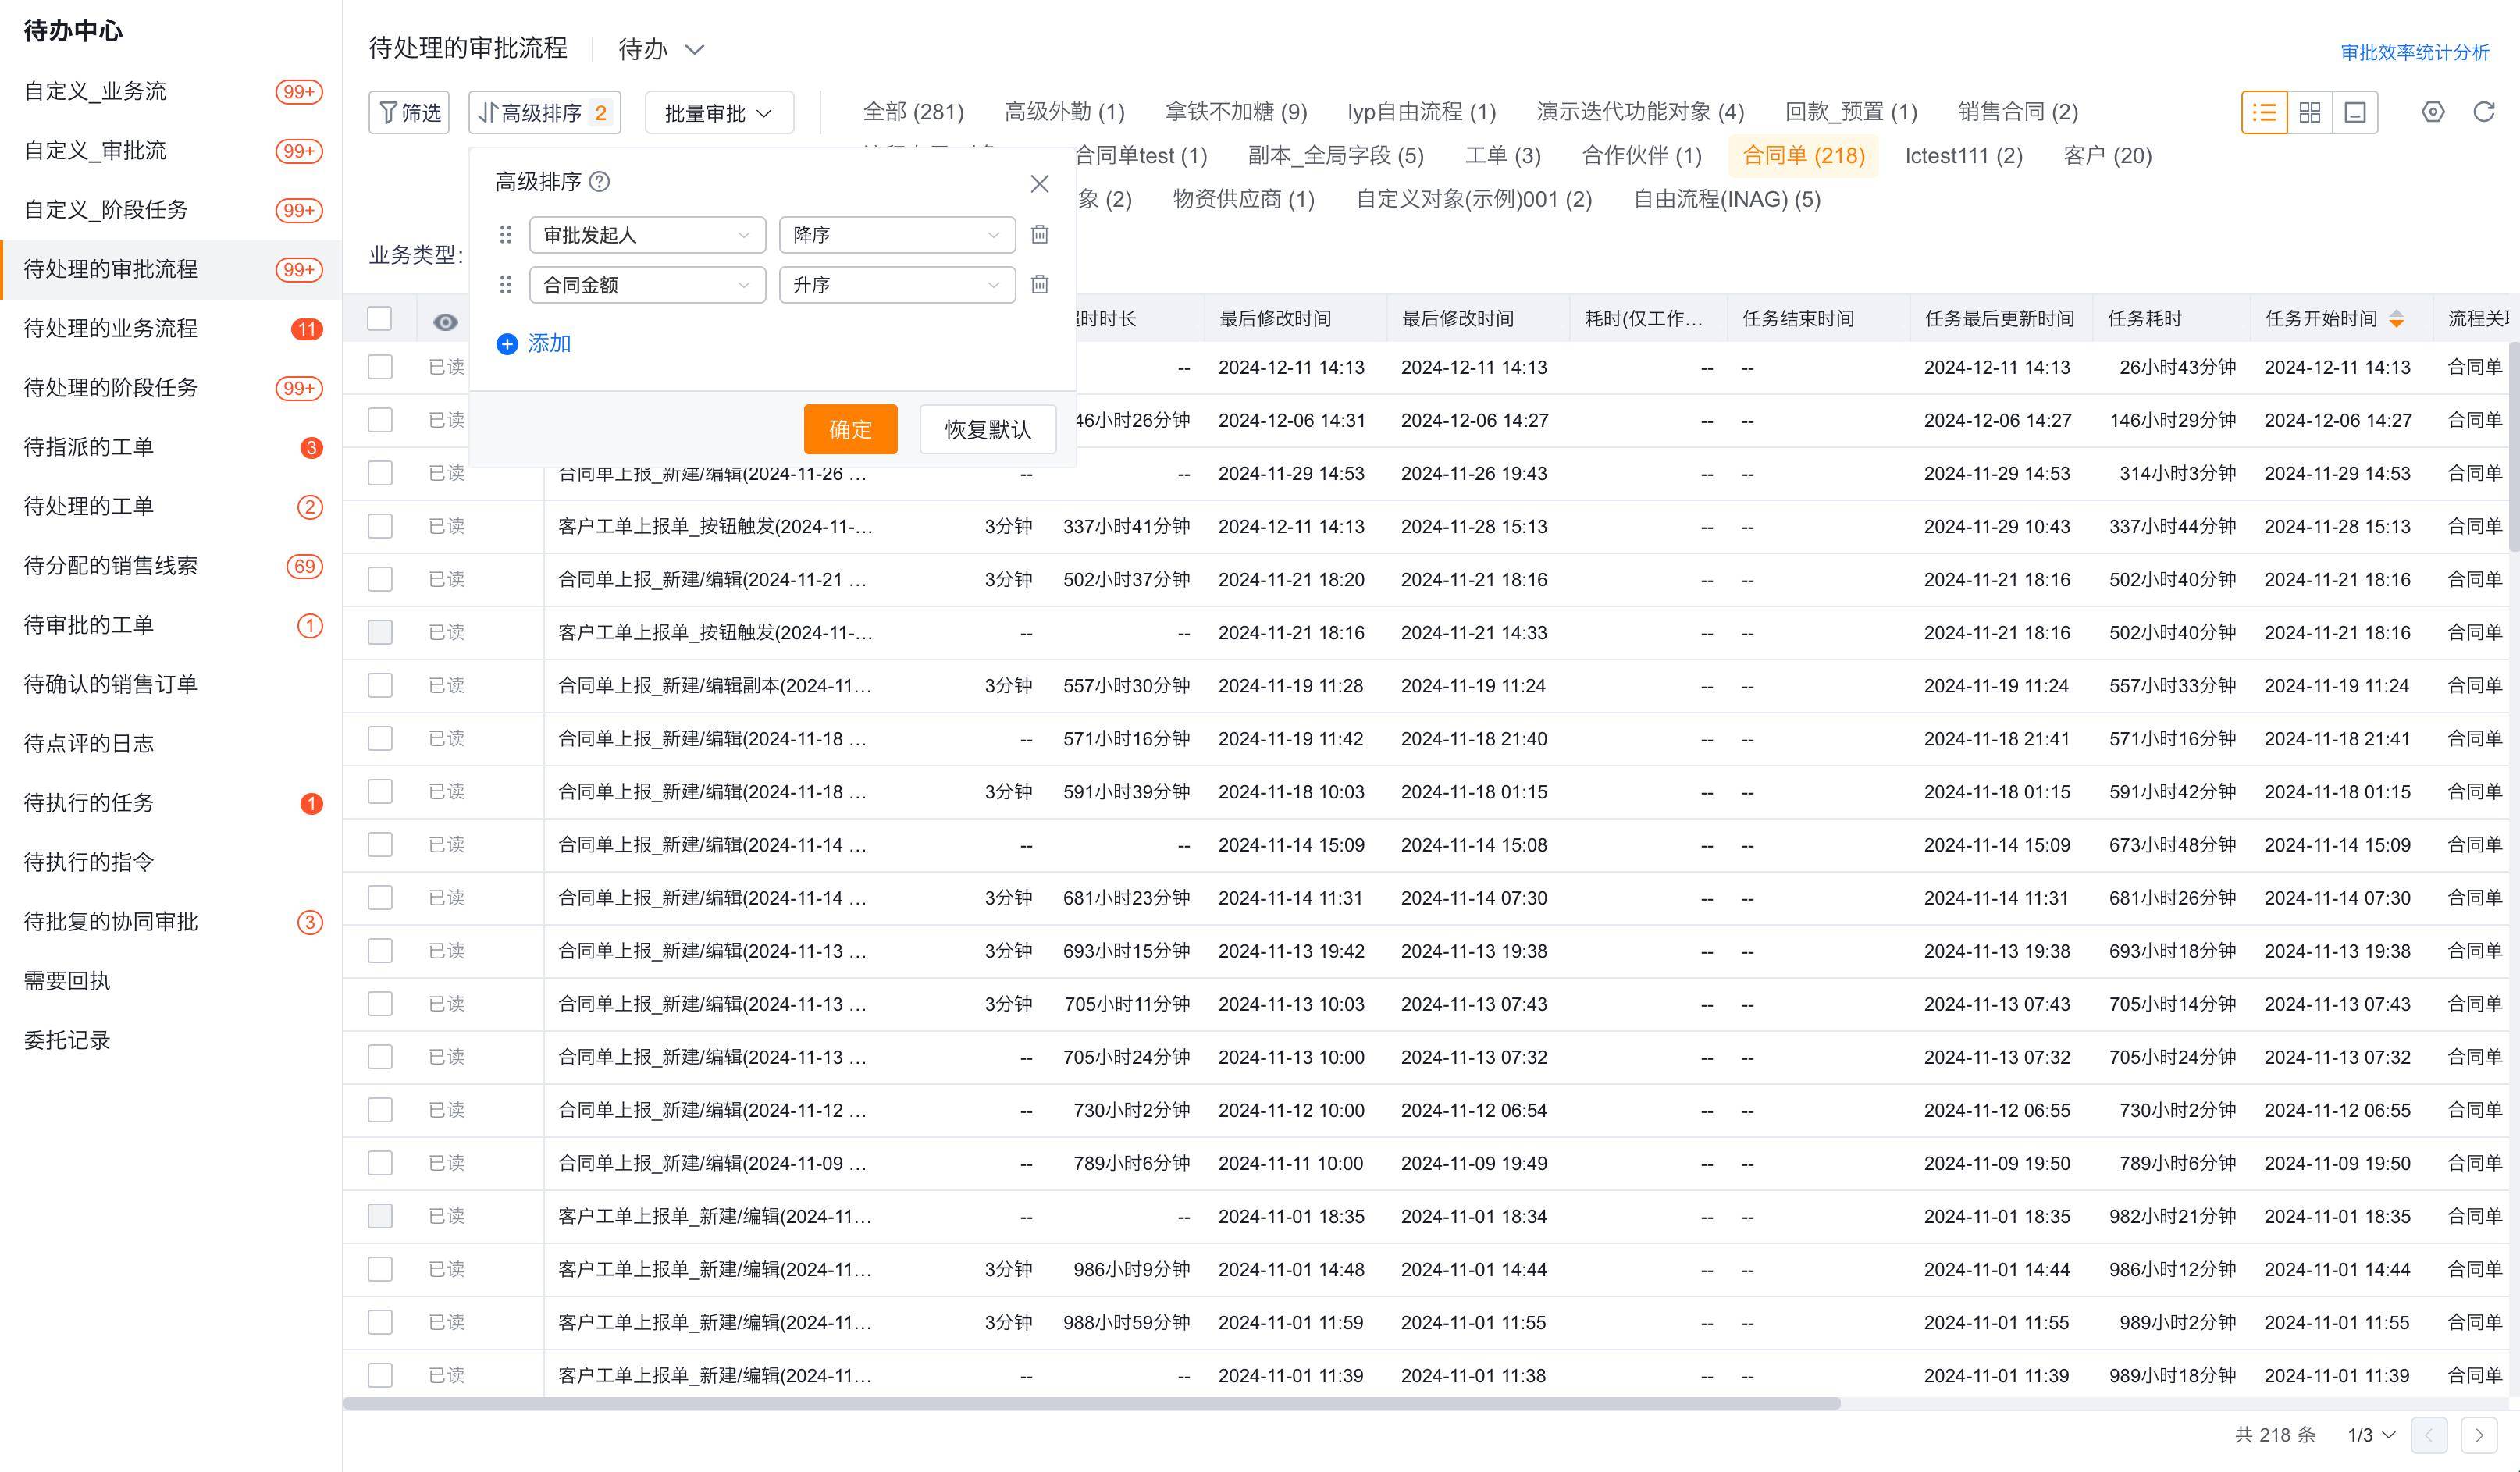Open 待处理的业务流程 in sidebar

[x=111, y=328]
